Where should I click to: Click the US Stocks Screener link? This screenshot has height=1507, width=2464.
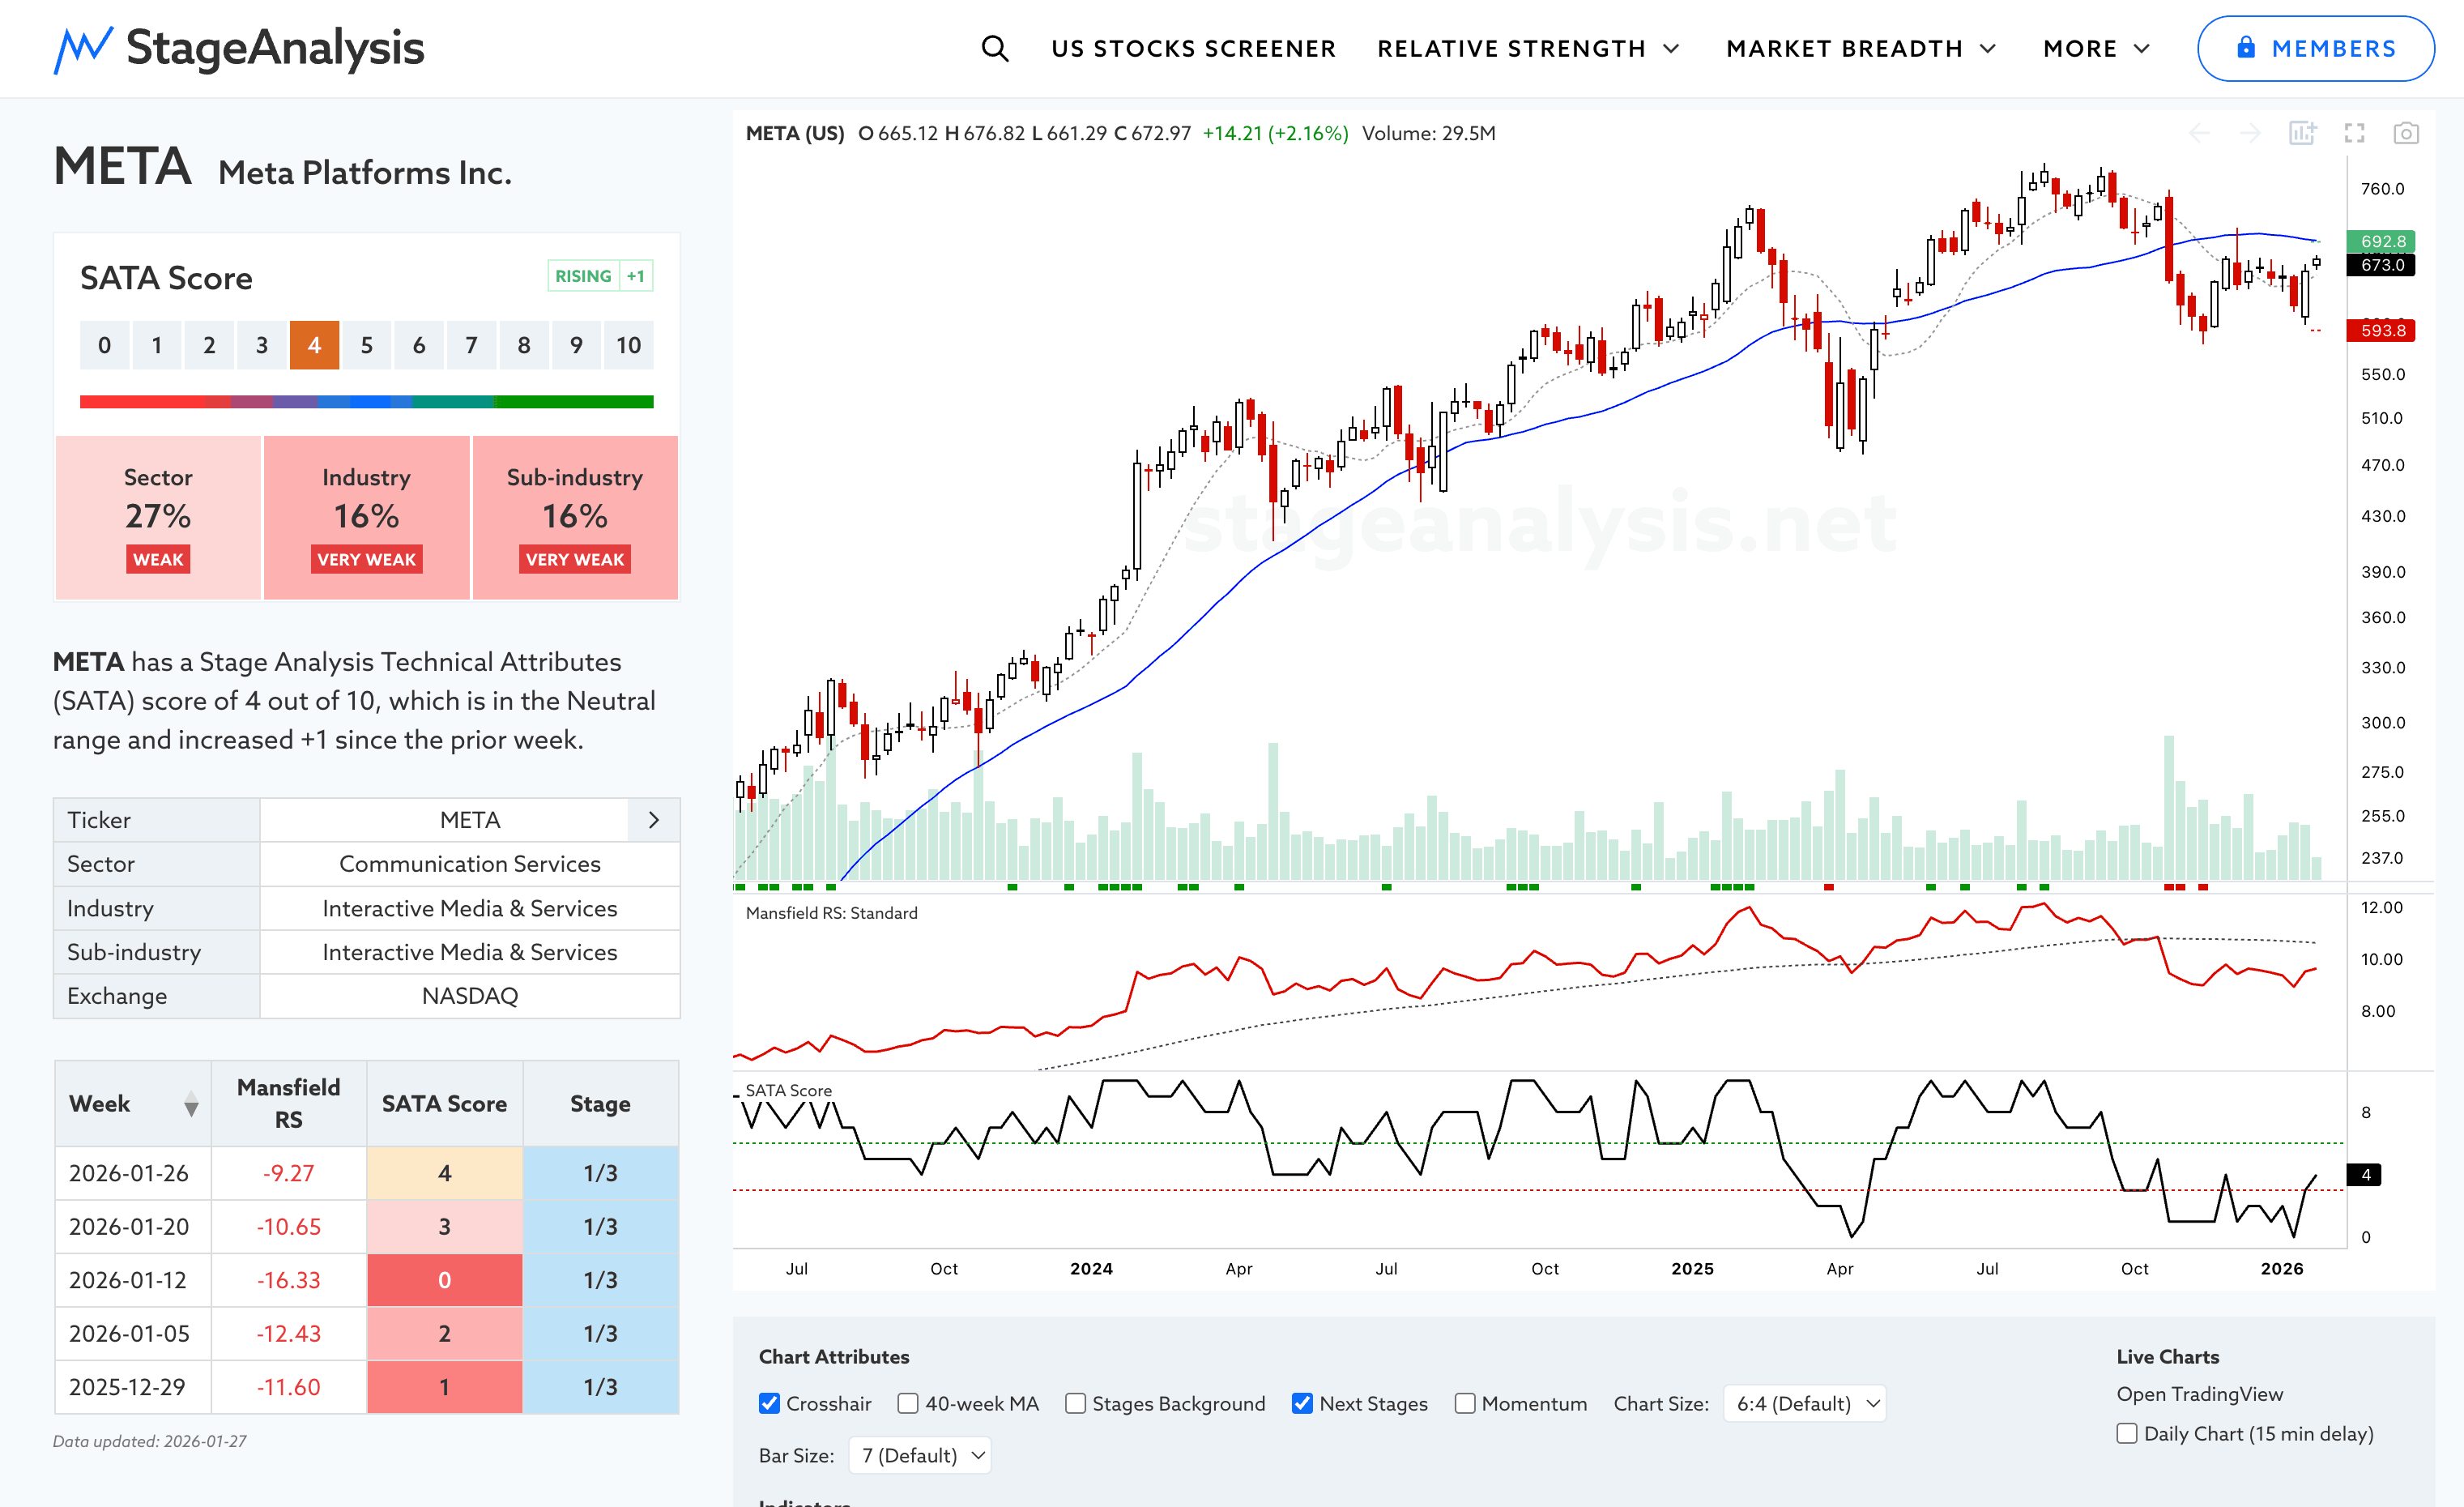1193,48
